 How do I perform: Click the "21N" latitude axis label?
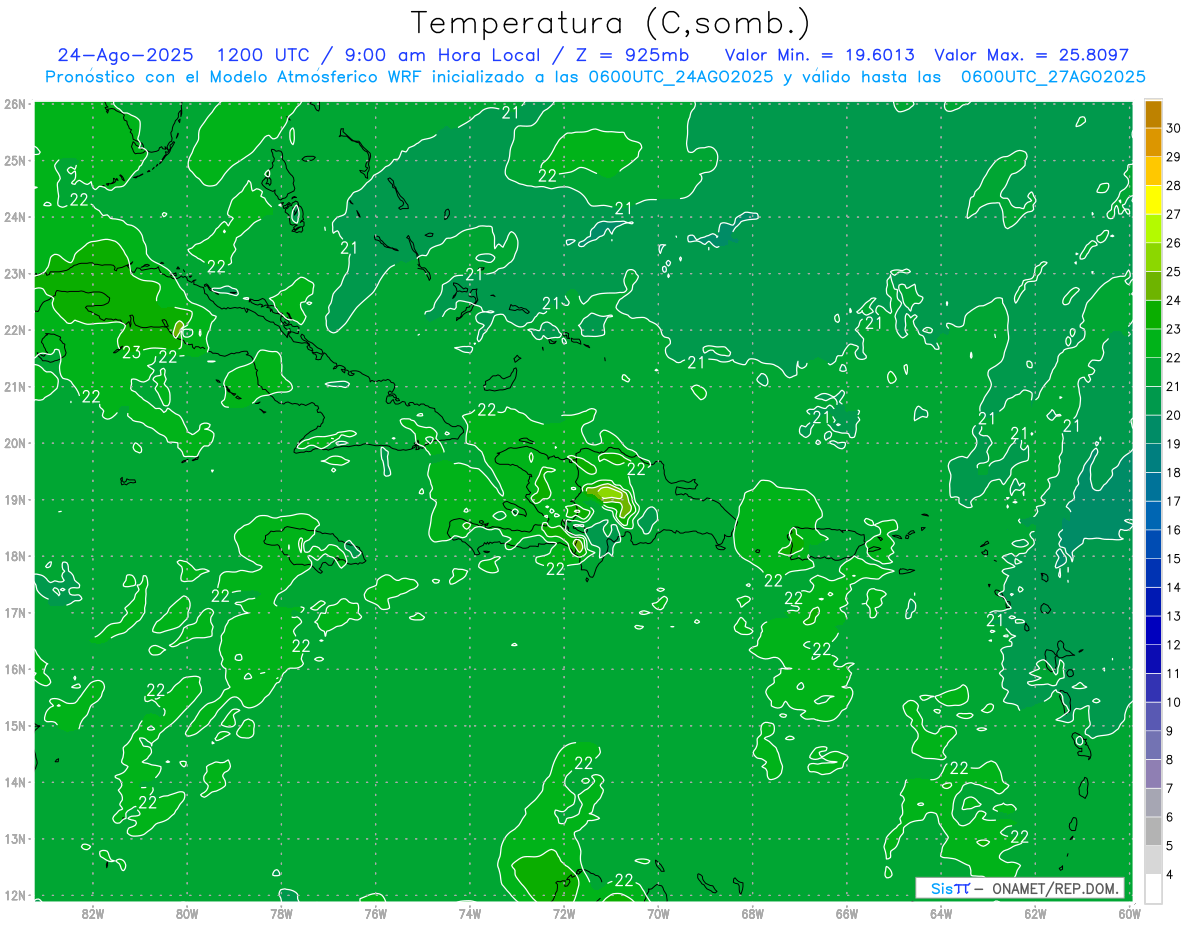coord(15,386)
